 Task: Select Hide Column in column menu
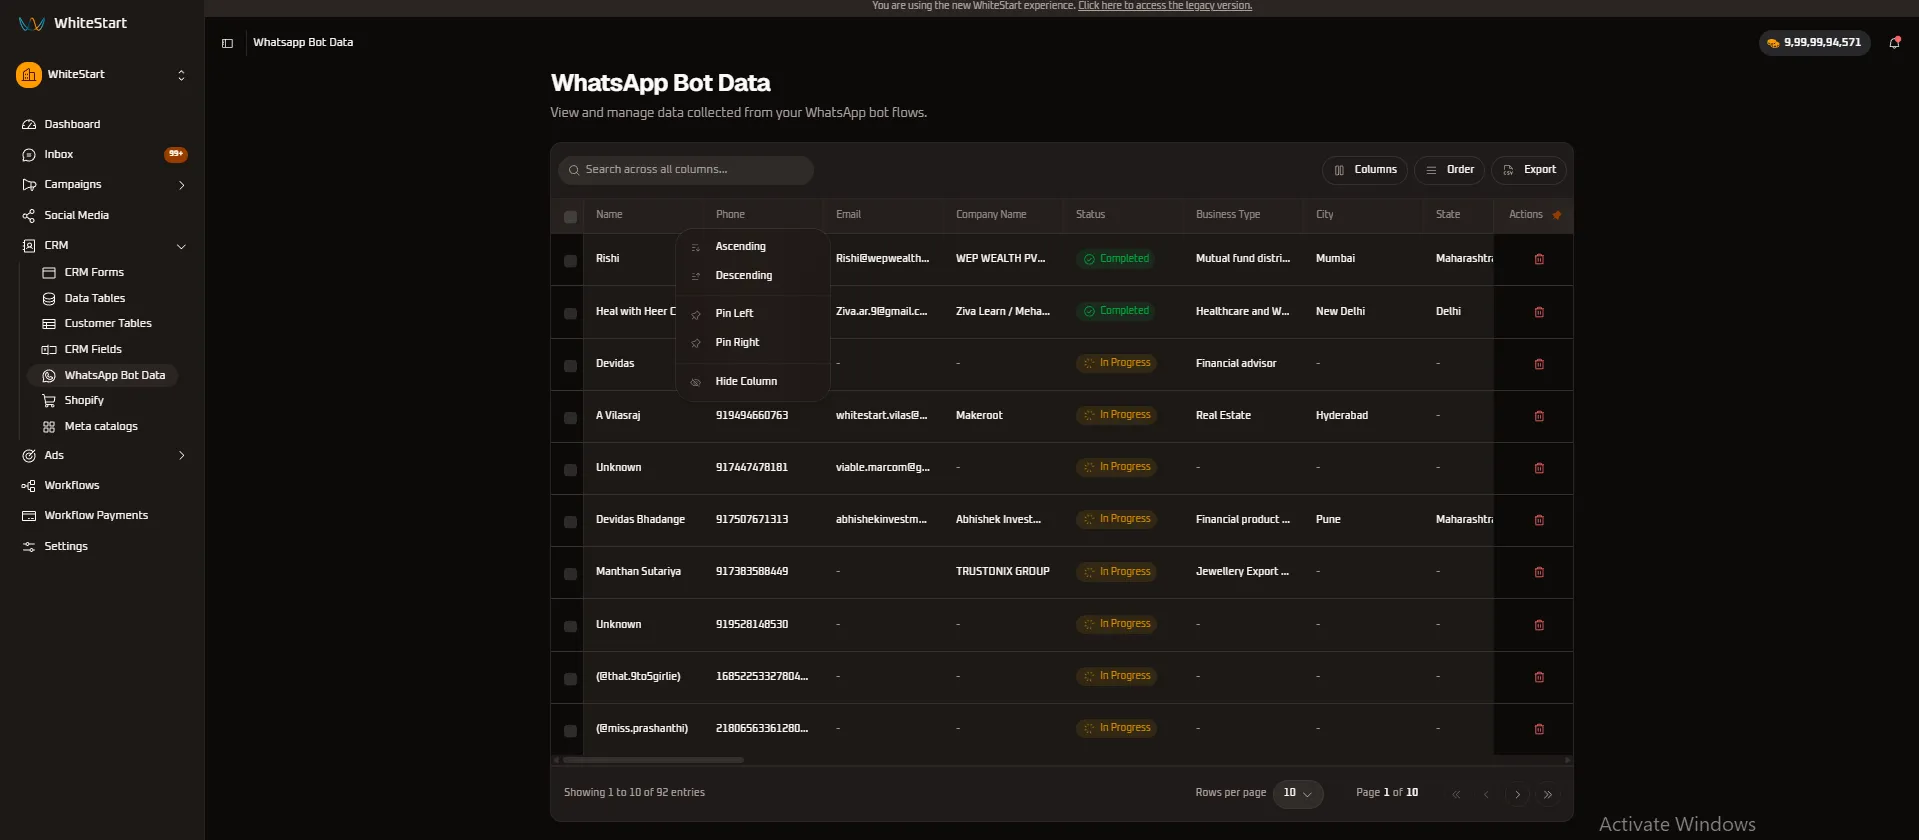click(x=753, y=382)
